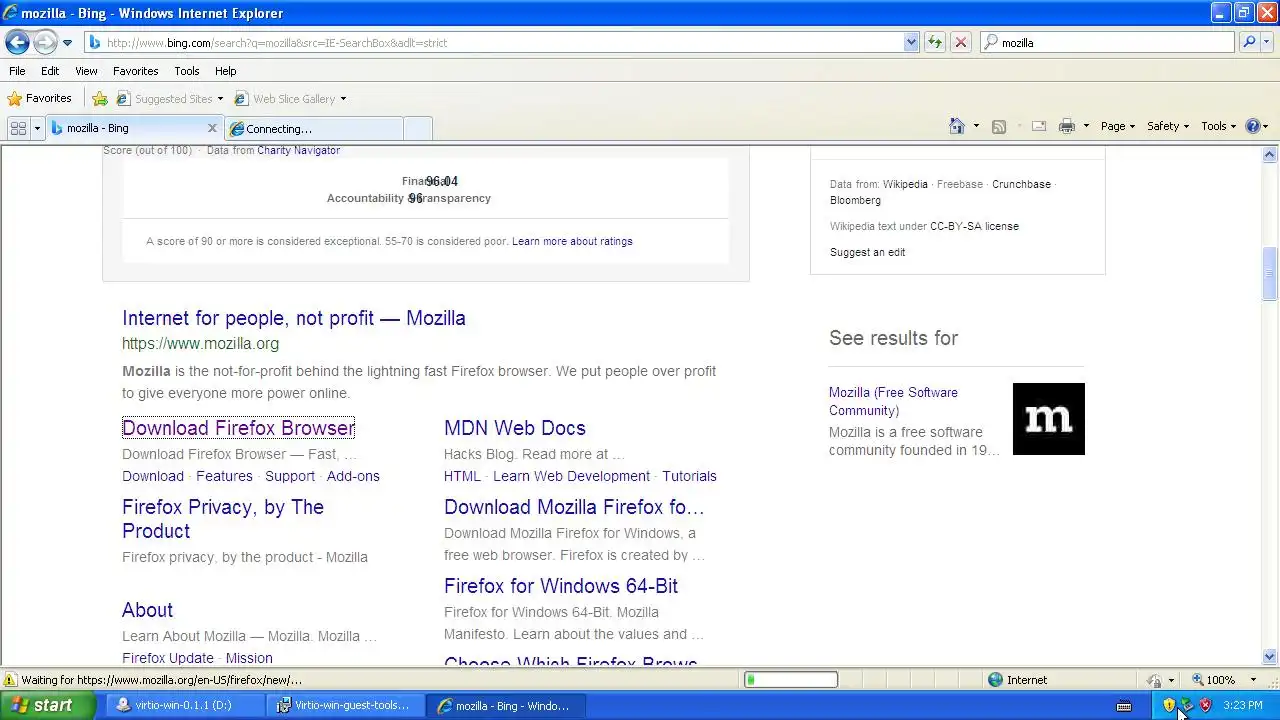Open the MDN Web Docs link
1280x720 pixels.
click(515, 428)
